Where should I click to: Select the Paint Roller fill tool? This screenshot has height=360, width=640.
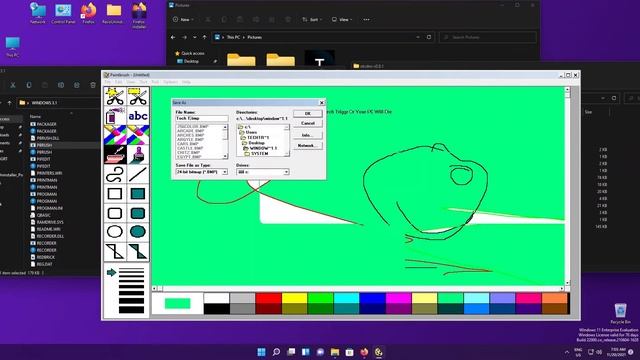pyautogui.click(x=115, y=155)
